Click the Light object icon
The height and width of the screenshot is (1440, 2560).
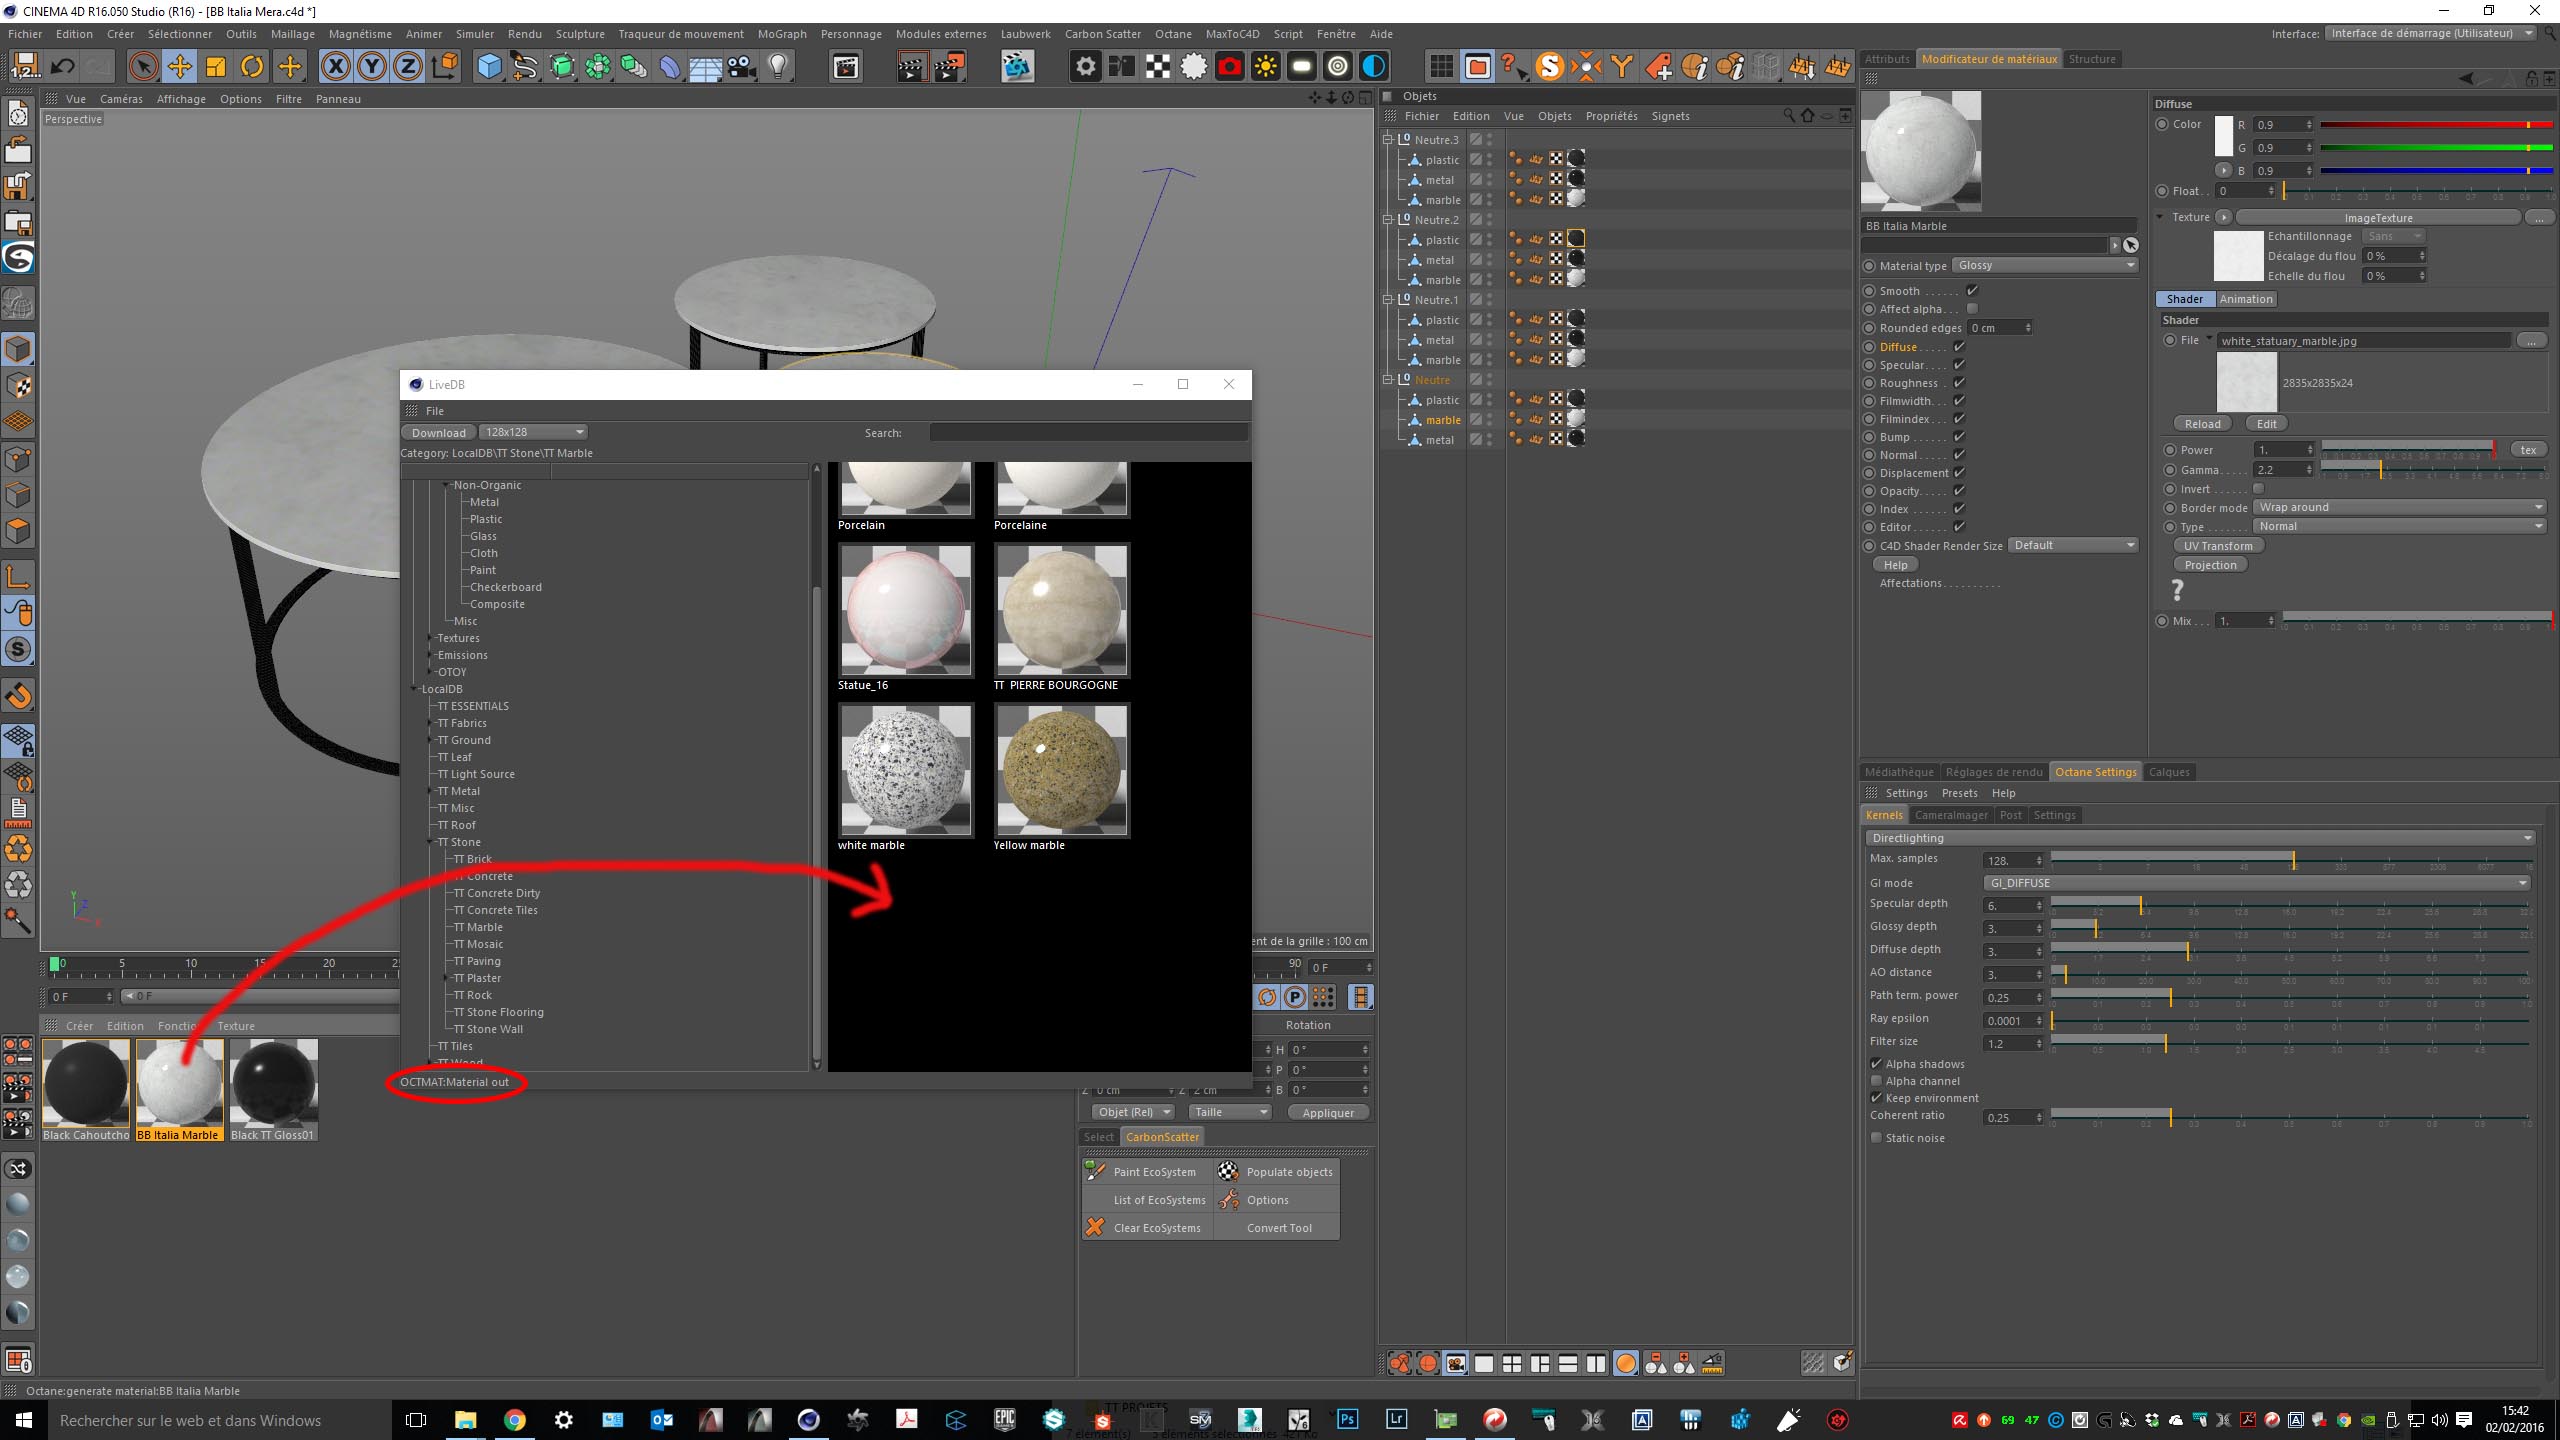pos(778,67)
